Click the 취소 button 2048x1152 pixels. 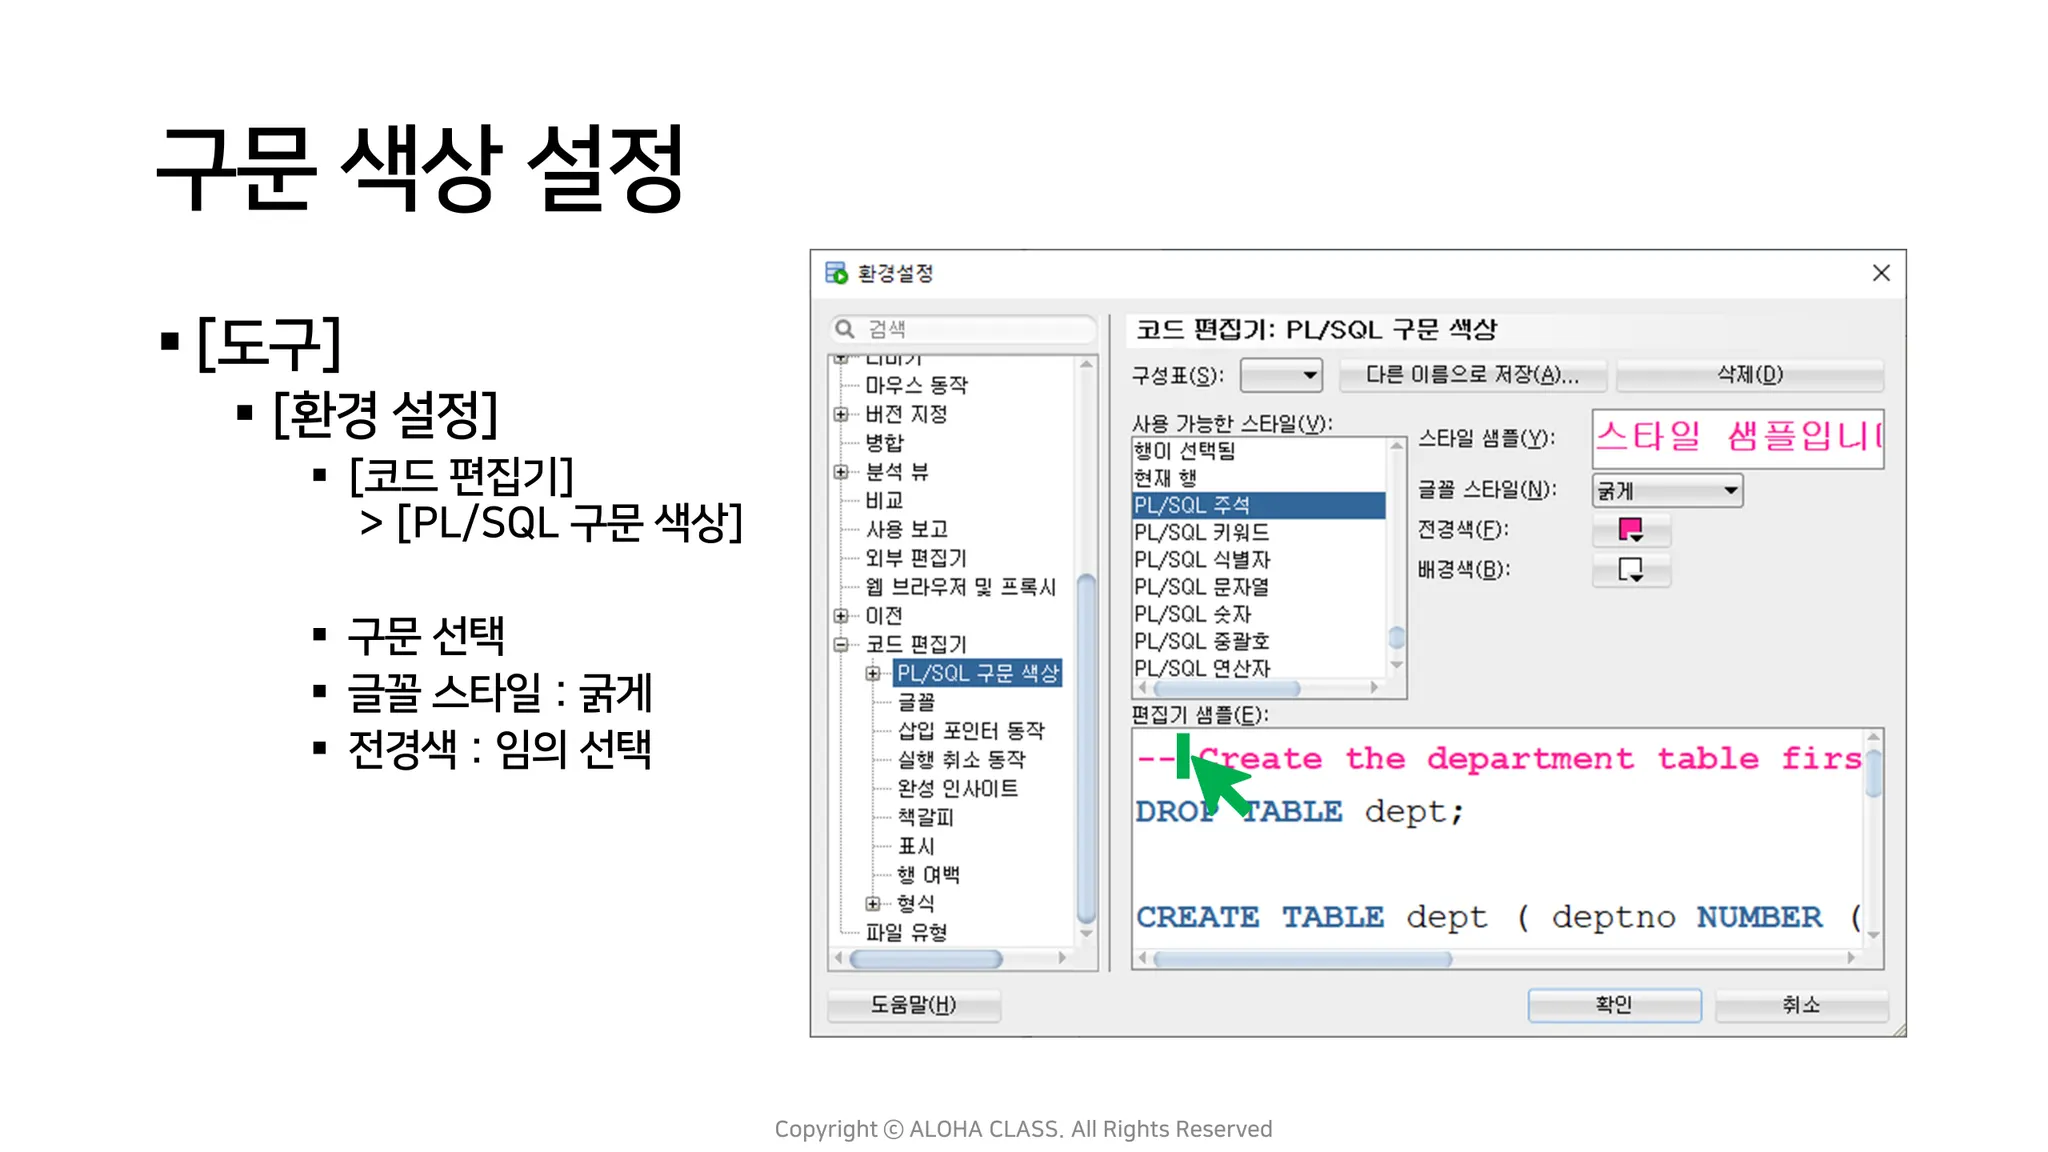coord(1801,1005)
